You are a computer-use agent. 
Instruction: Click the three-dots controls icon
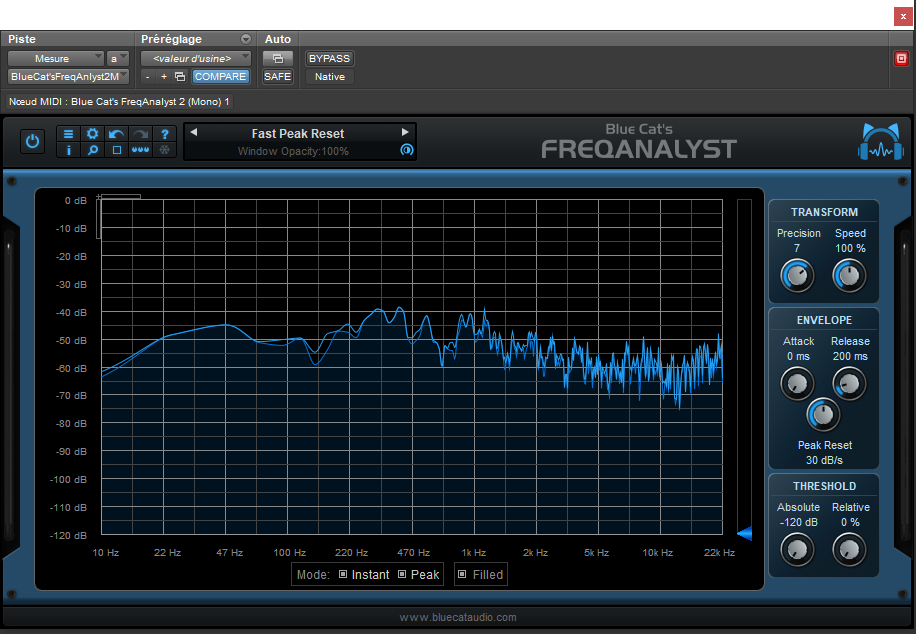point(140,150)
